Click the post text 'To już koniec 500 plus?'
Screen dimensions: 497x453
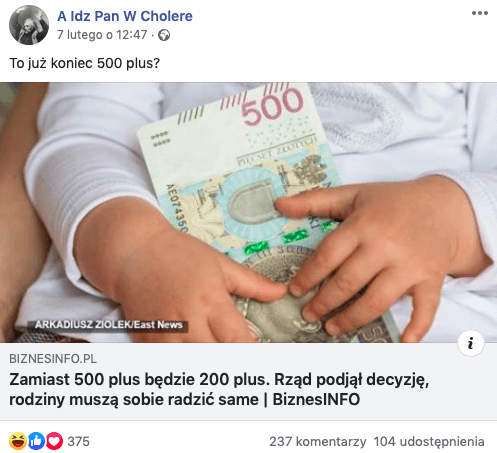tap(85, 63)
